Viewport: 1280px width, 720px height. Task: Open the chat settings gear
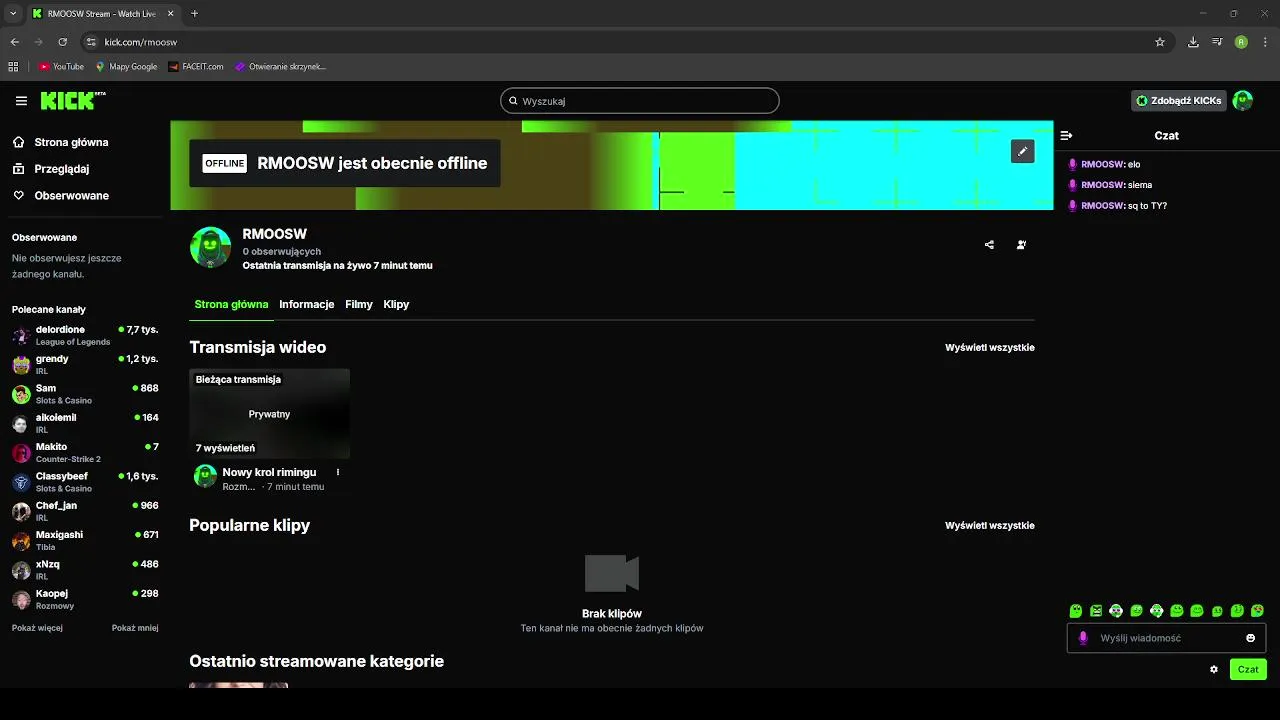click(x=1214, y=670)
